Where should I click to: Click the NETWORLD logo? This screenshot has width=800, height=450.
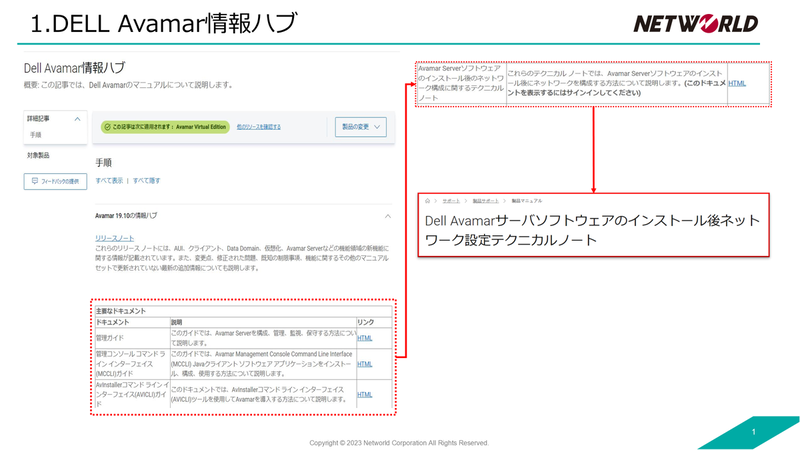click(695, 23)
